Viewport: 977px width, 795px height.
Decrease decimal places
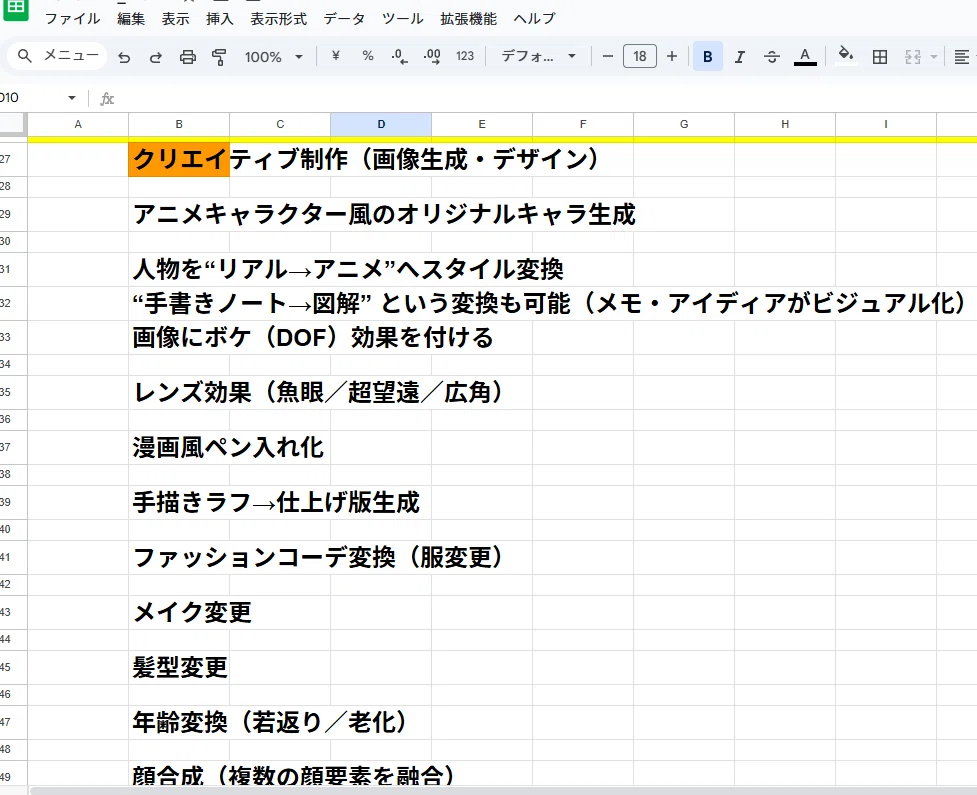[399, 57]
